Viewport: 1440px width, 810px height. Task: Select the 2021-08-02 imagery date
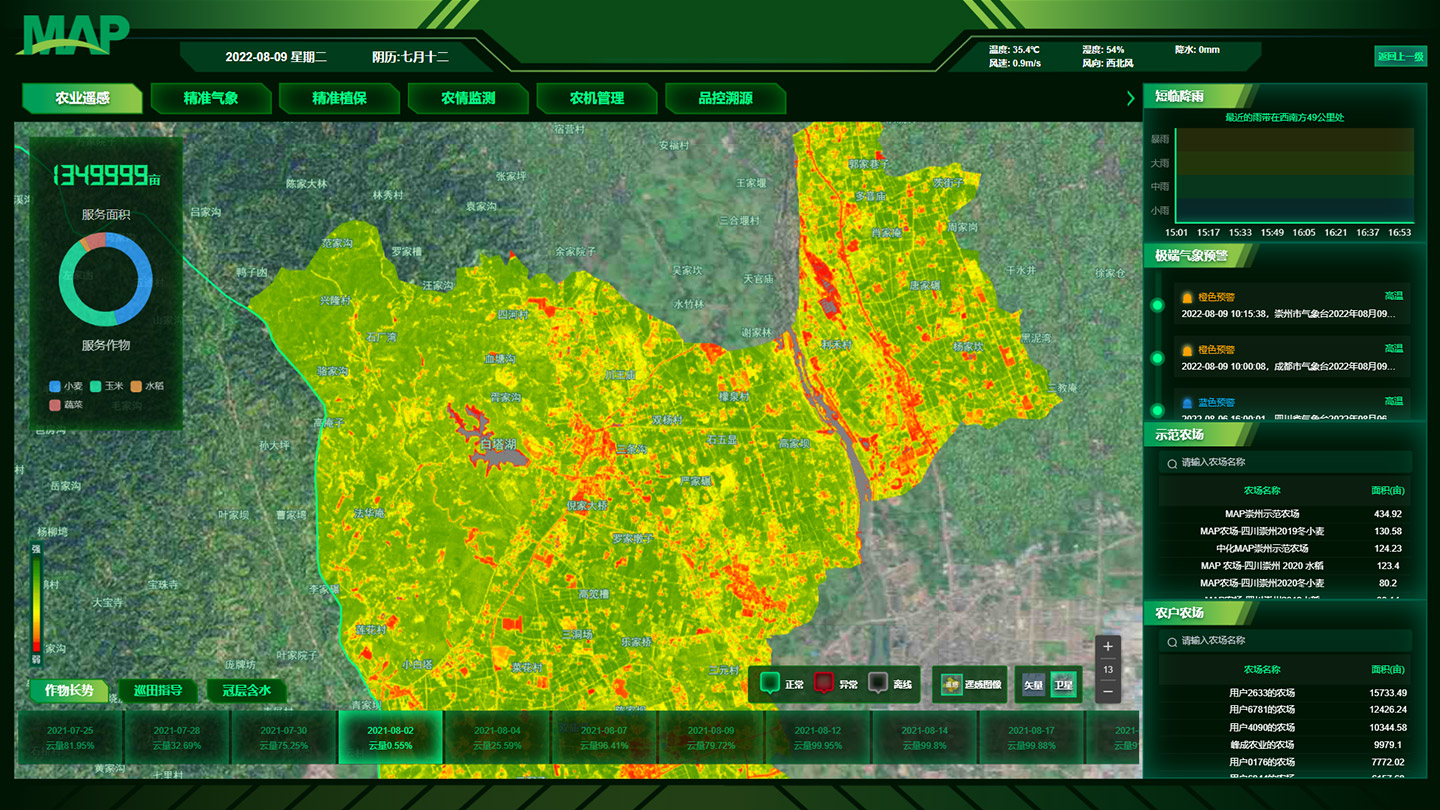[390, 738]
